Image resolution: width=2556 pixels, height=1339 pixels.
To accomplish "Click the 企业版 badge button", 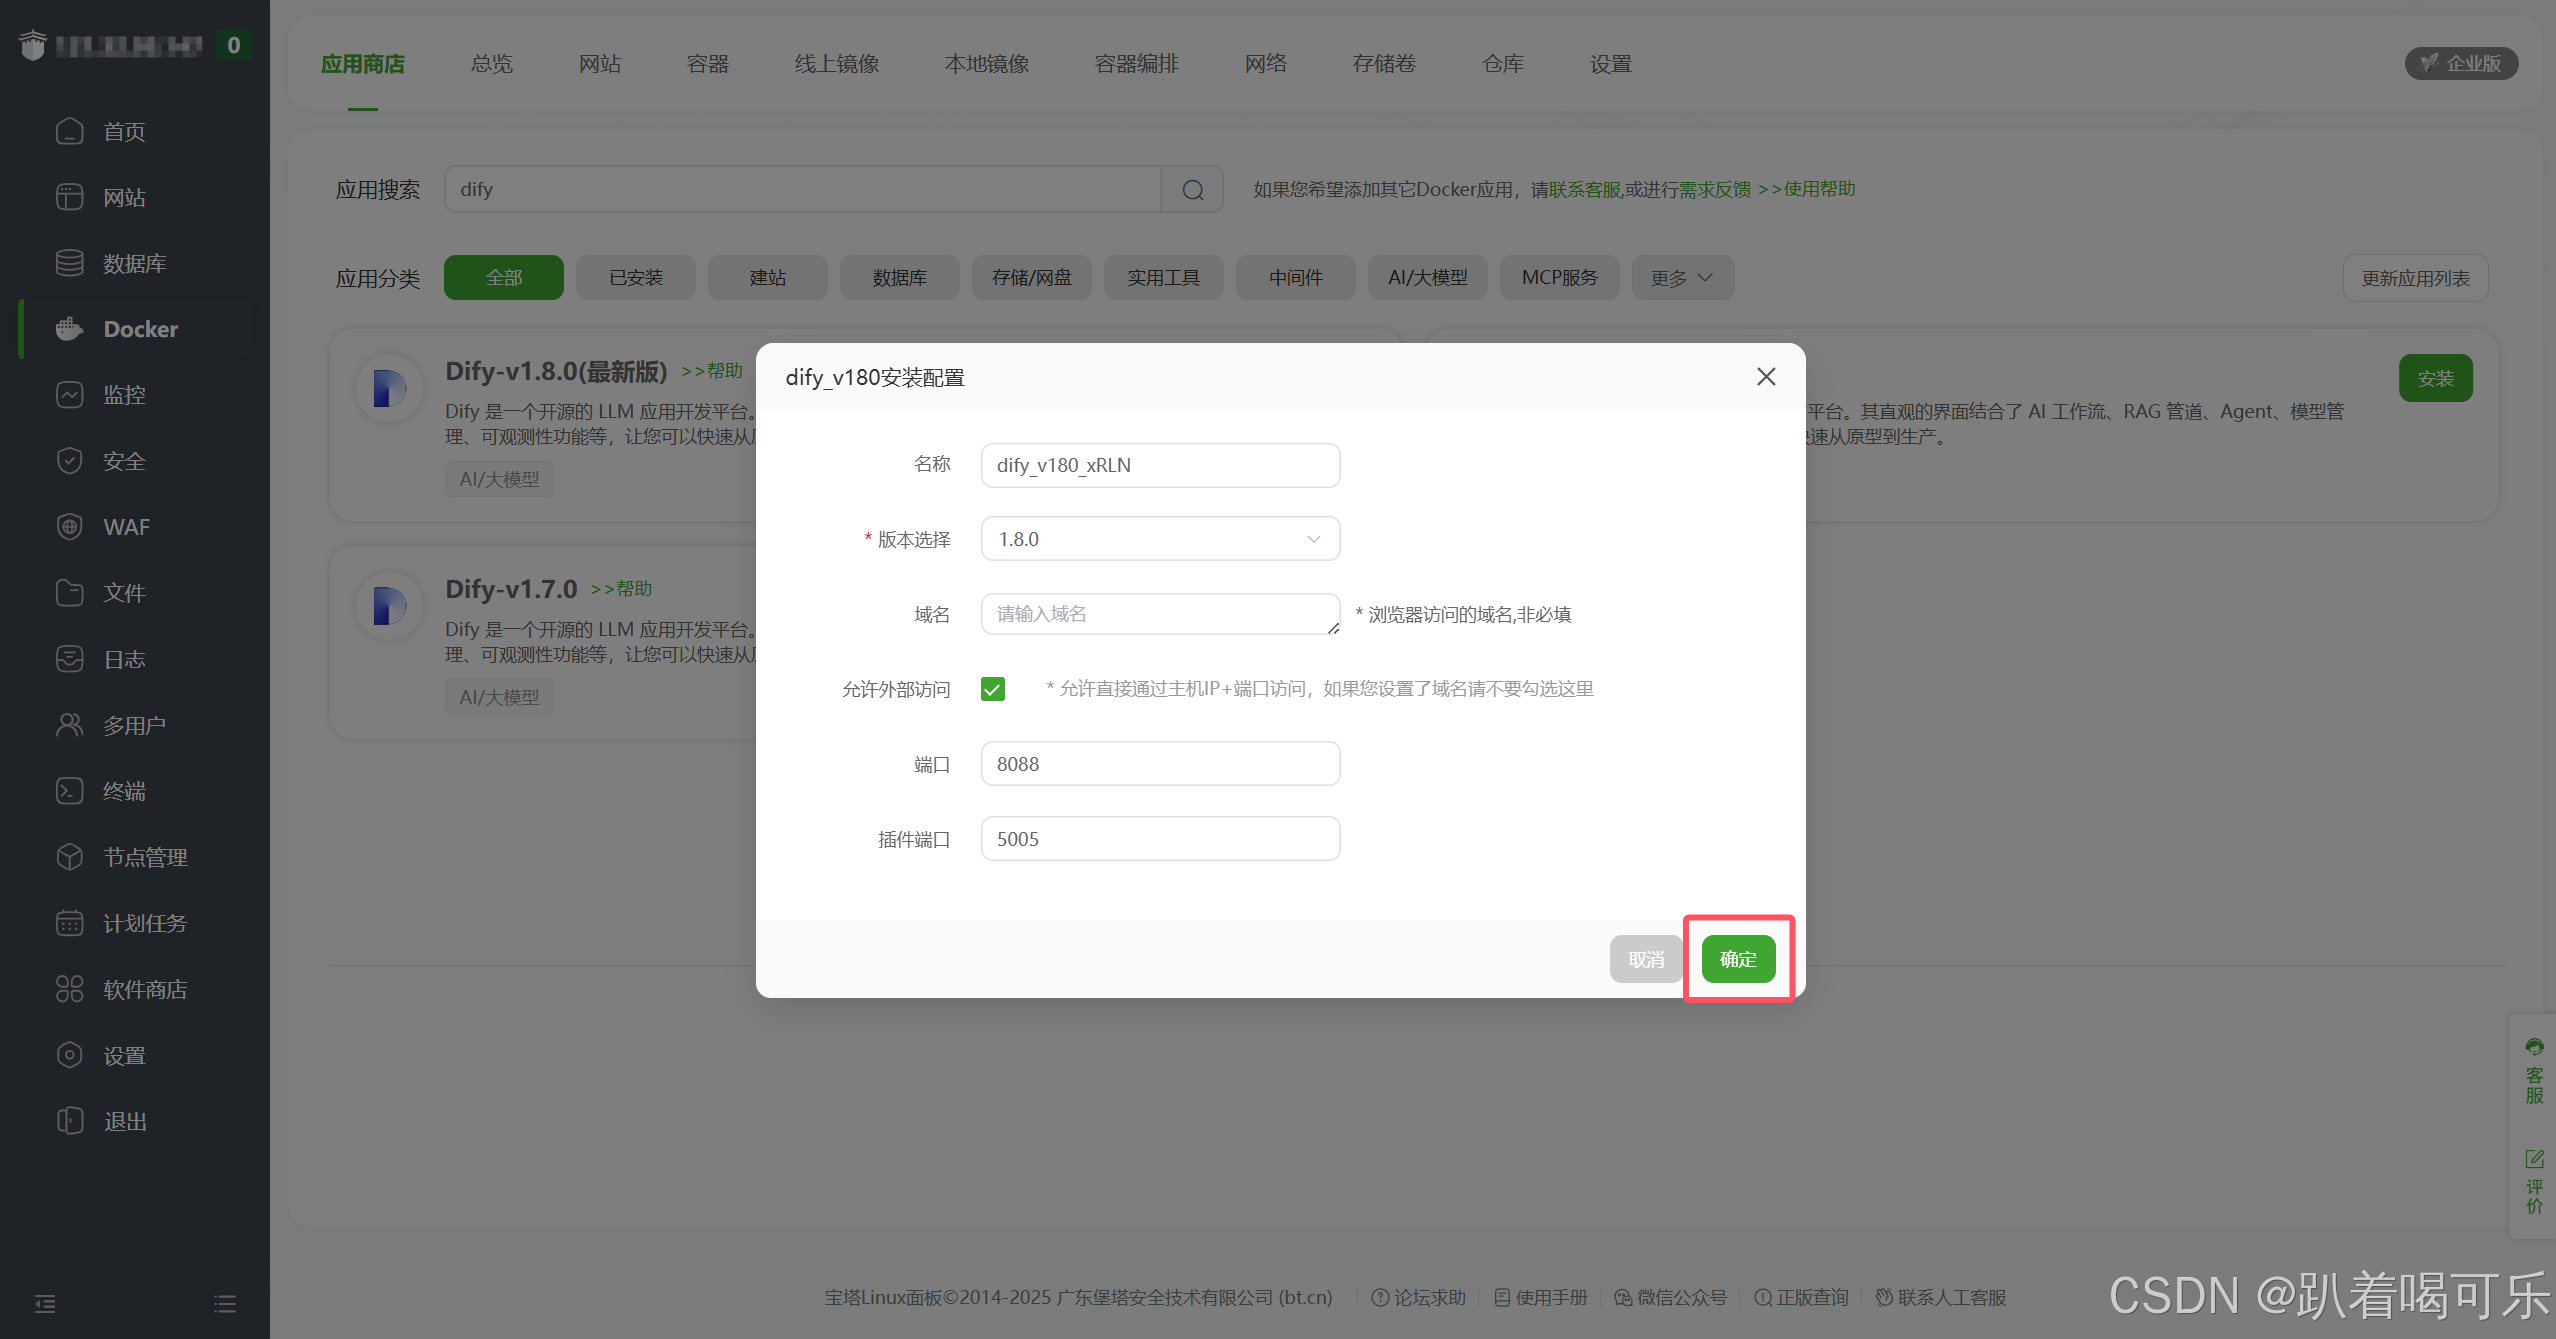I will 2461,63.
